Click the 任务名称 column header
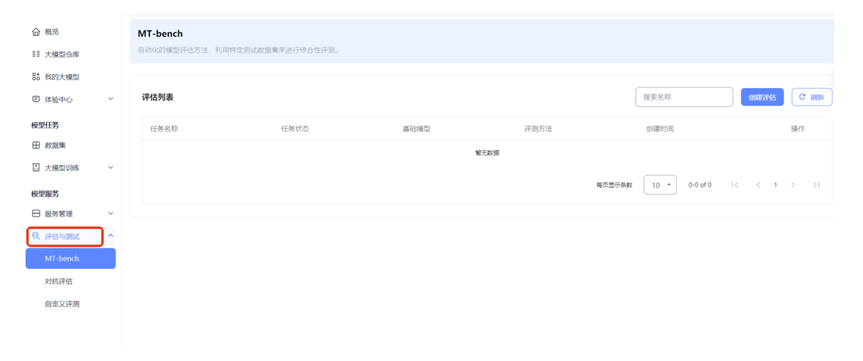Image resolution: width=863 pixels, height=361 pixels. tap(164, 129)
